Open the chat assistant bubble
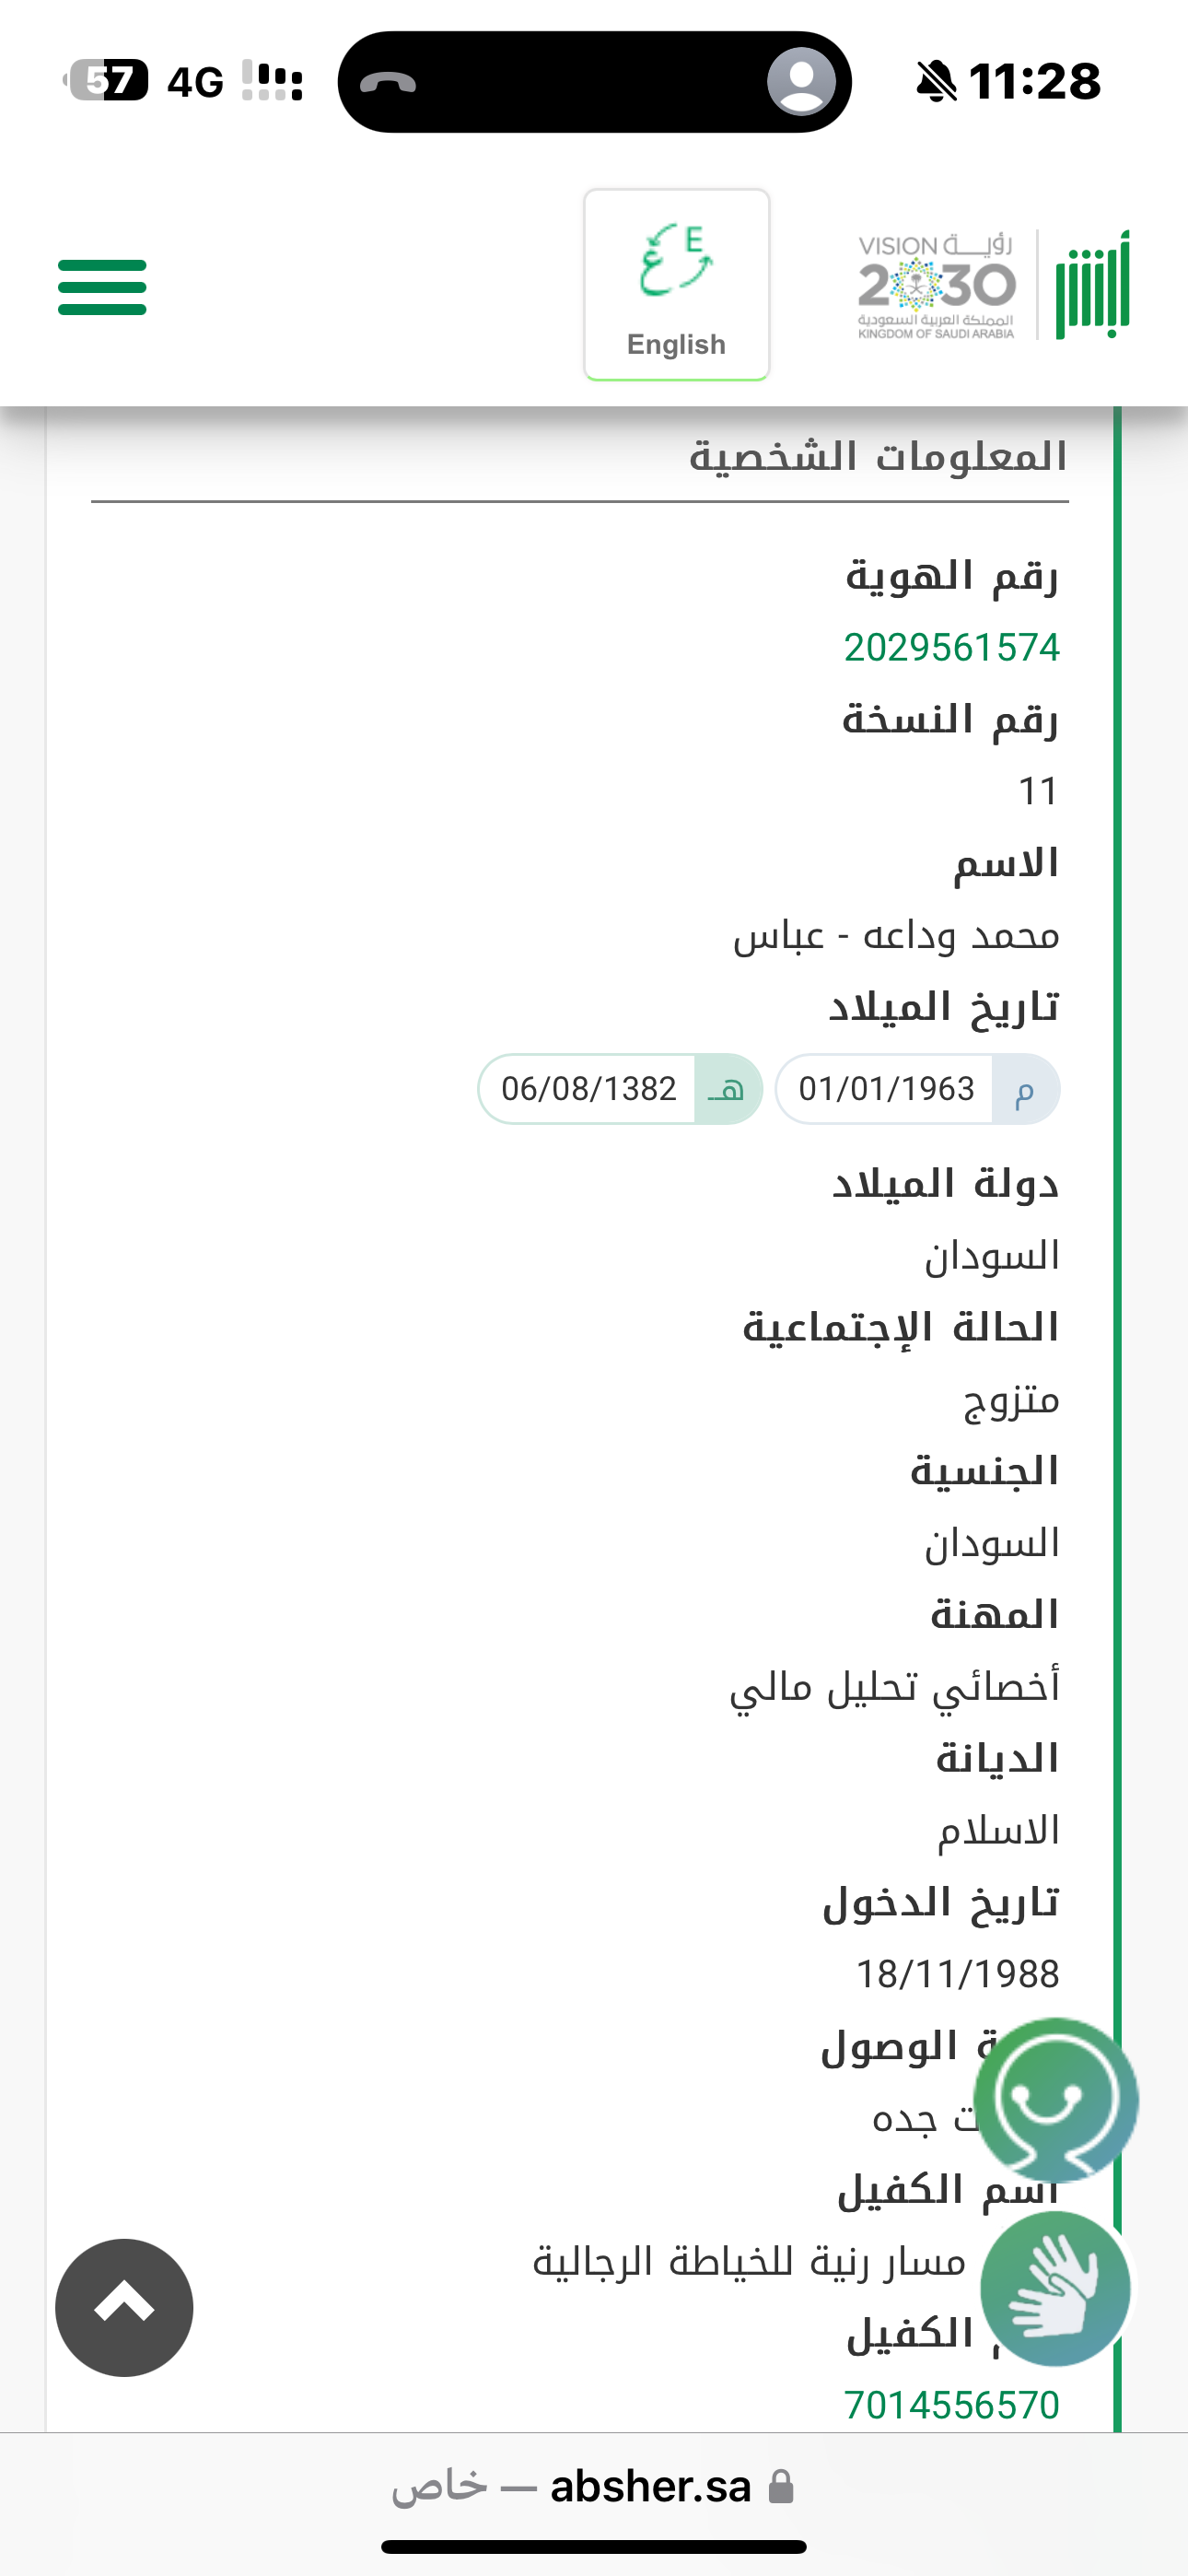 1055,2098
